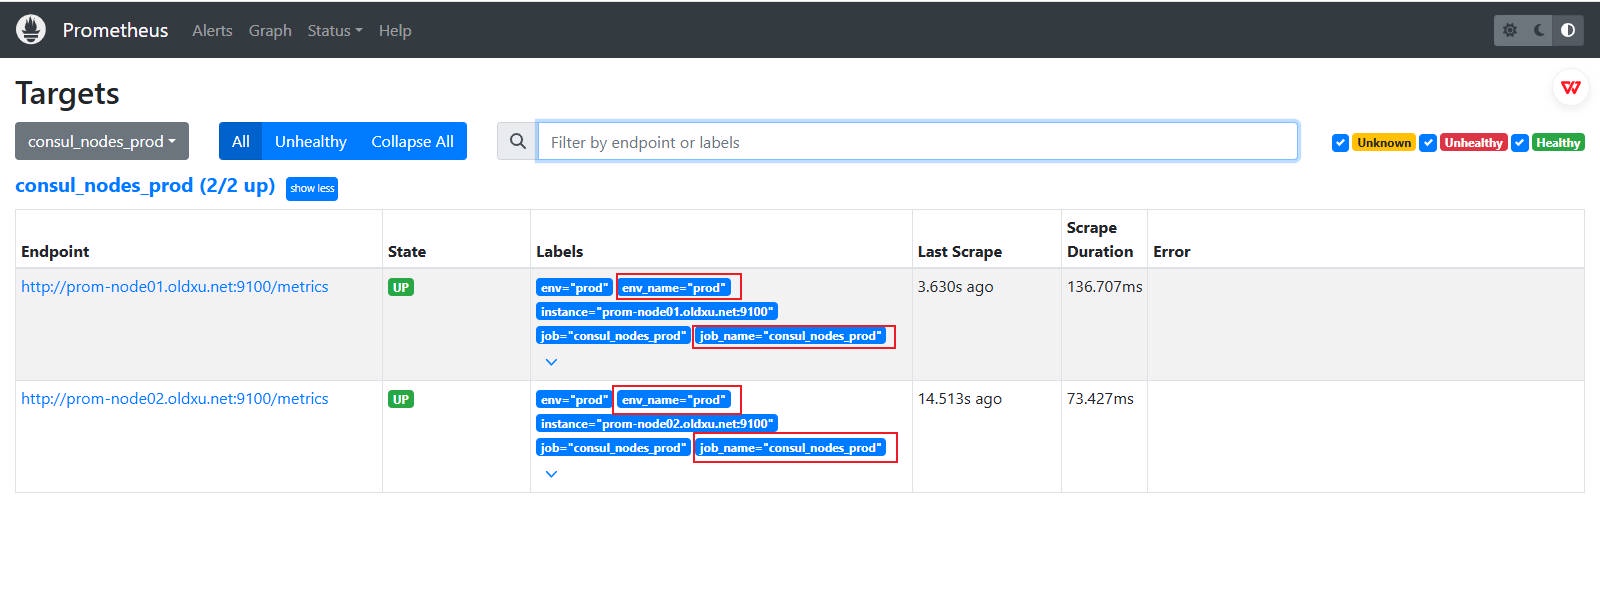Open the prom-node01 metrics endpoint link
The image size is (1600, 592).
tap(175, 287)
